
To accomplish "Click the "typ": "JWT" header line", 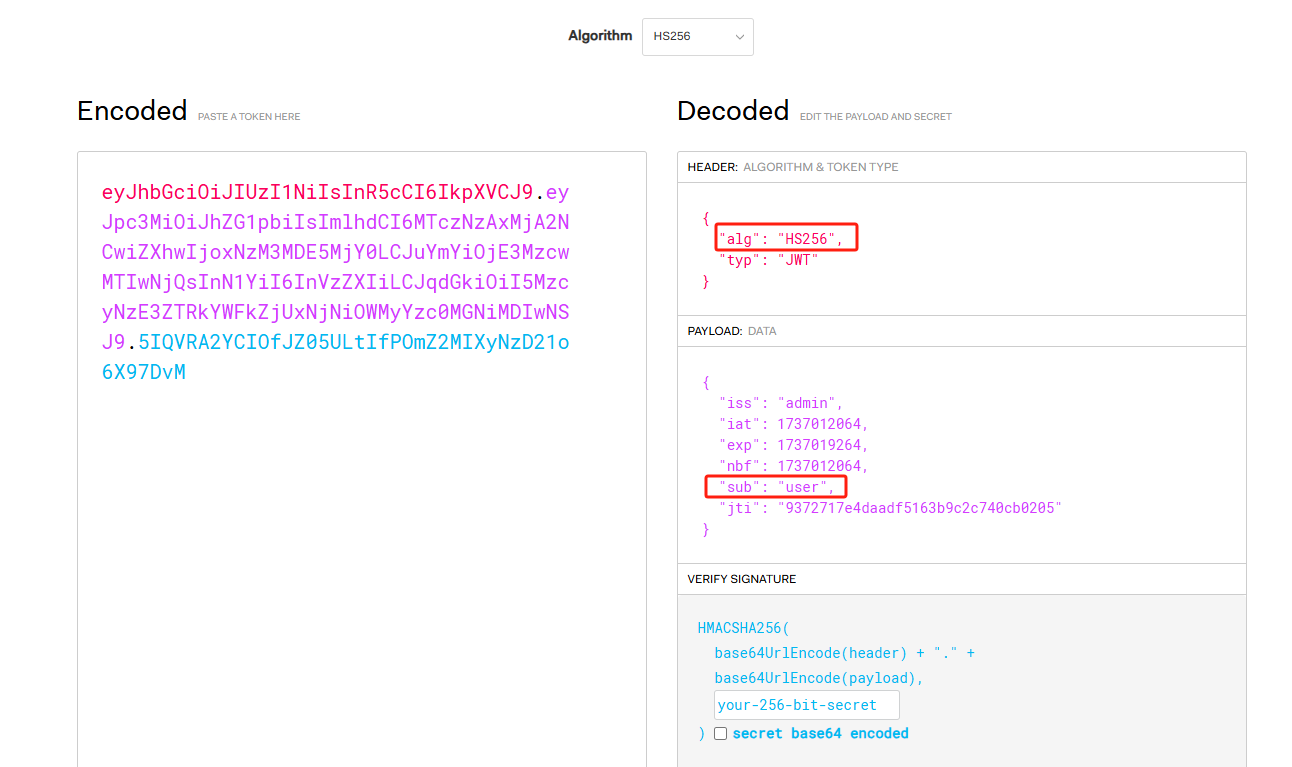I will point(769,260).
